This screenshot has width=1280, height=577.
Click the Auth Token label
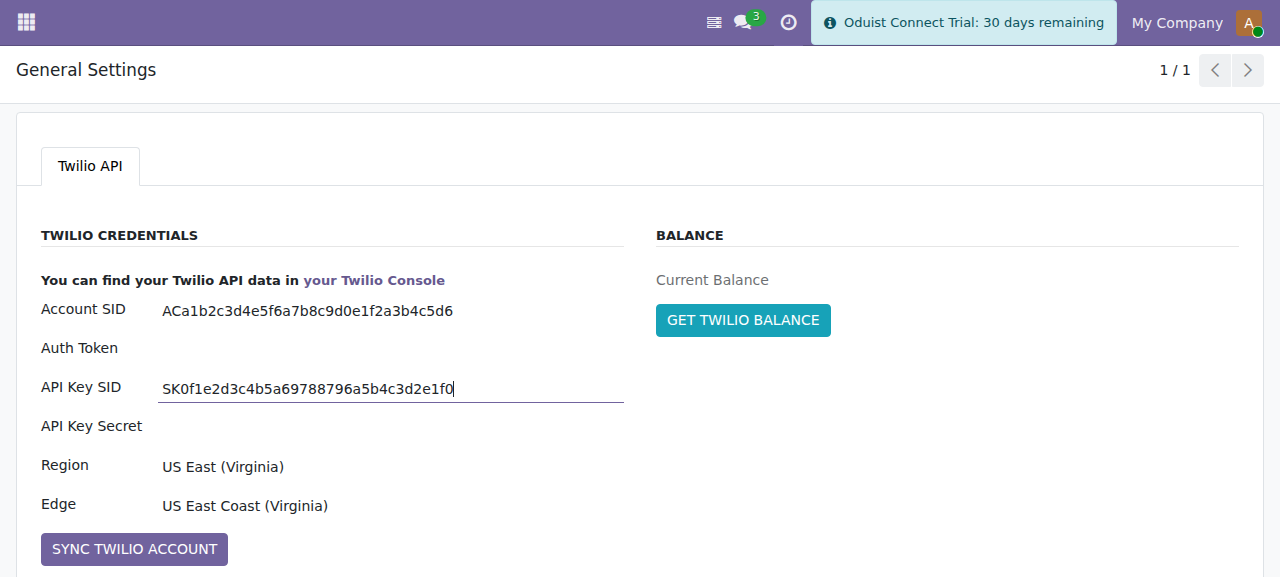[79, 348]
